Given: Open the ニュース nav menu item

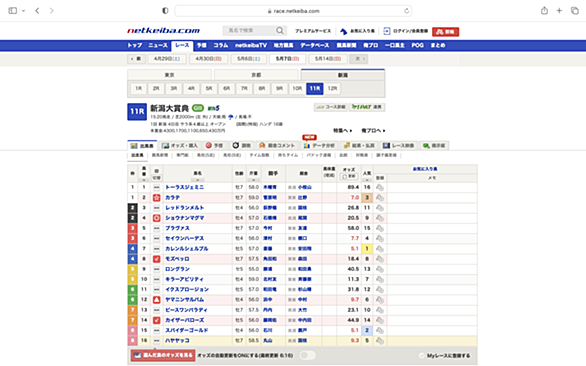Looking at the screenshot, I should coord(158,46).
